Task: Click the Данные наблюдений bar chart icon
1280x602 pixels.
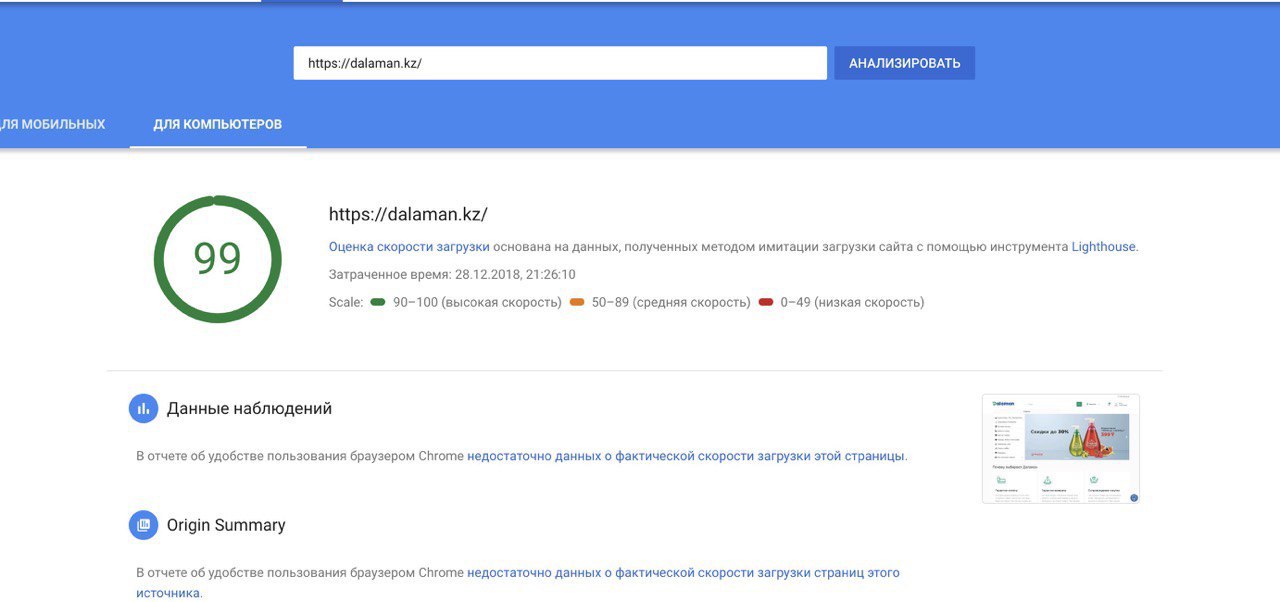Action: click(143, 408)
